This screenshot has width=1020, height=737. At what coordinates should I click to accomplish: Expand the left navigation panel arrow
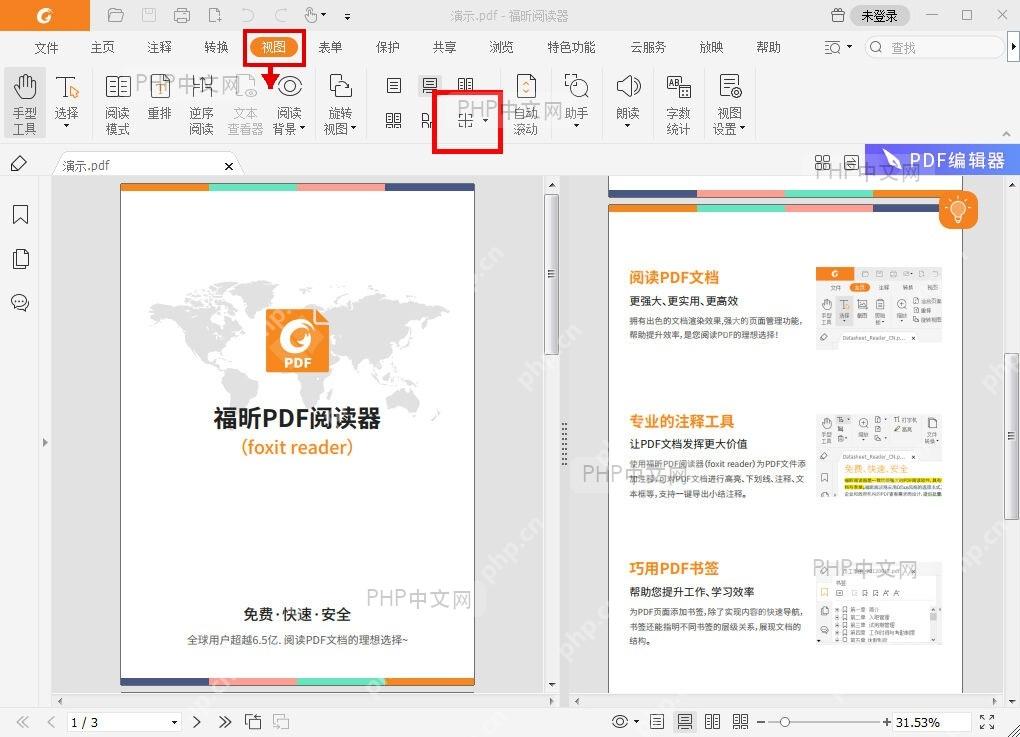click(45, 442)
